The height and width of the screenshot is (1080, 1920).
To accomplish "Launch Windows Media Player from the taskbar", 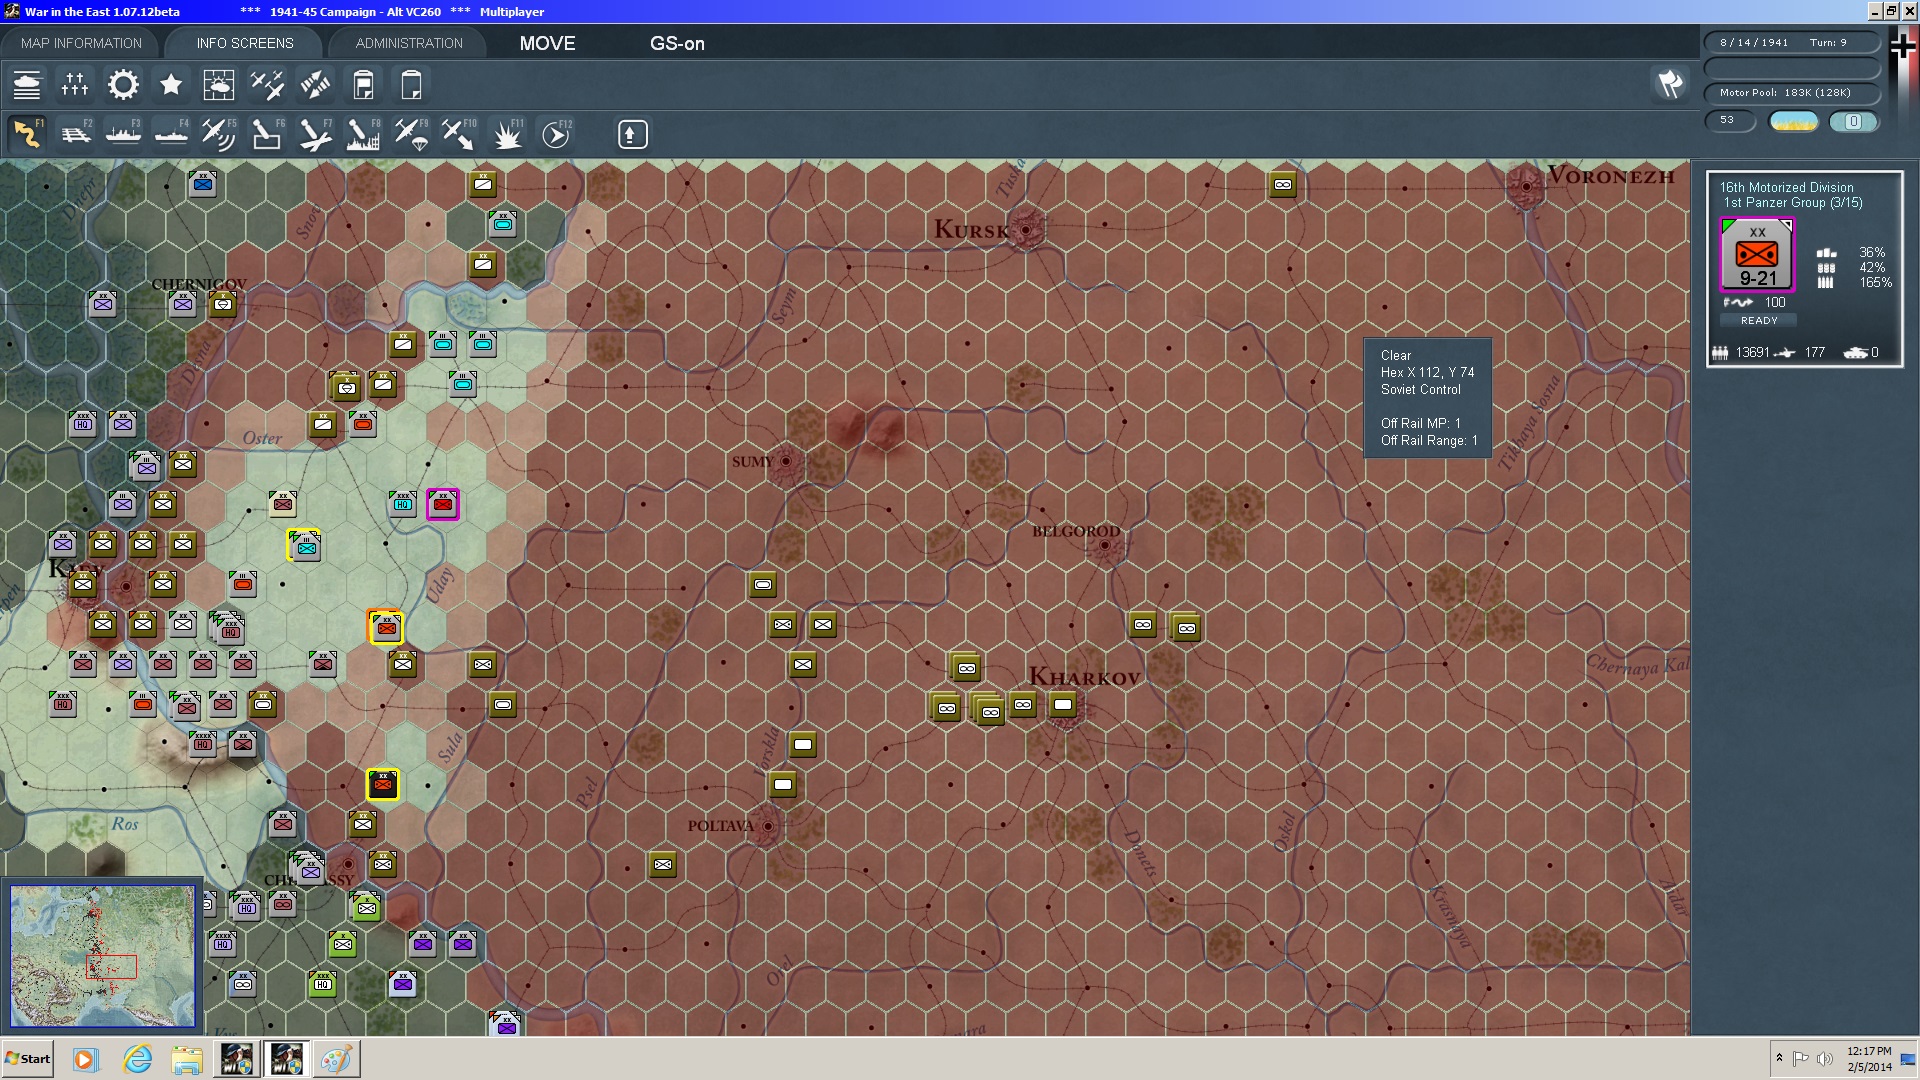I will (85, 1059).
